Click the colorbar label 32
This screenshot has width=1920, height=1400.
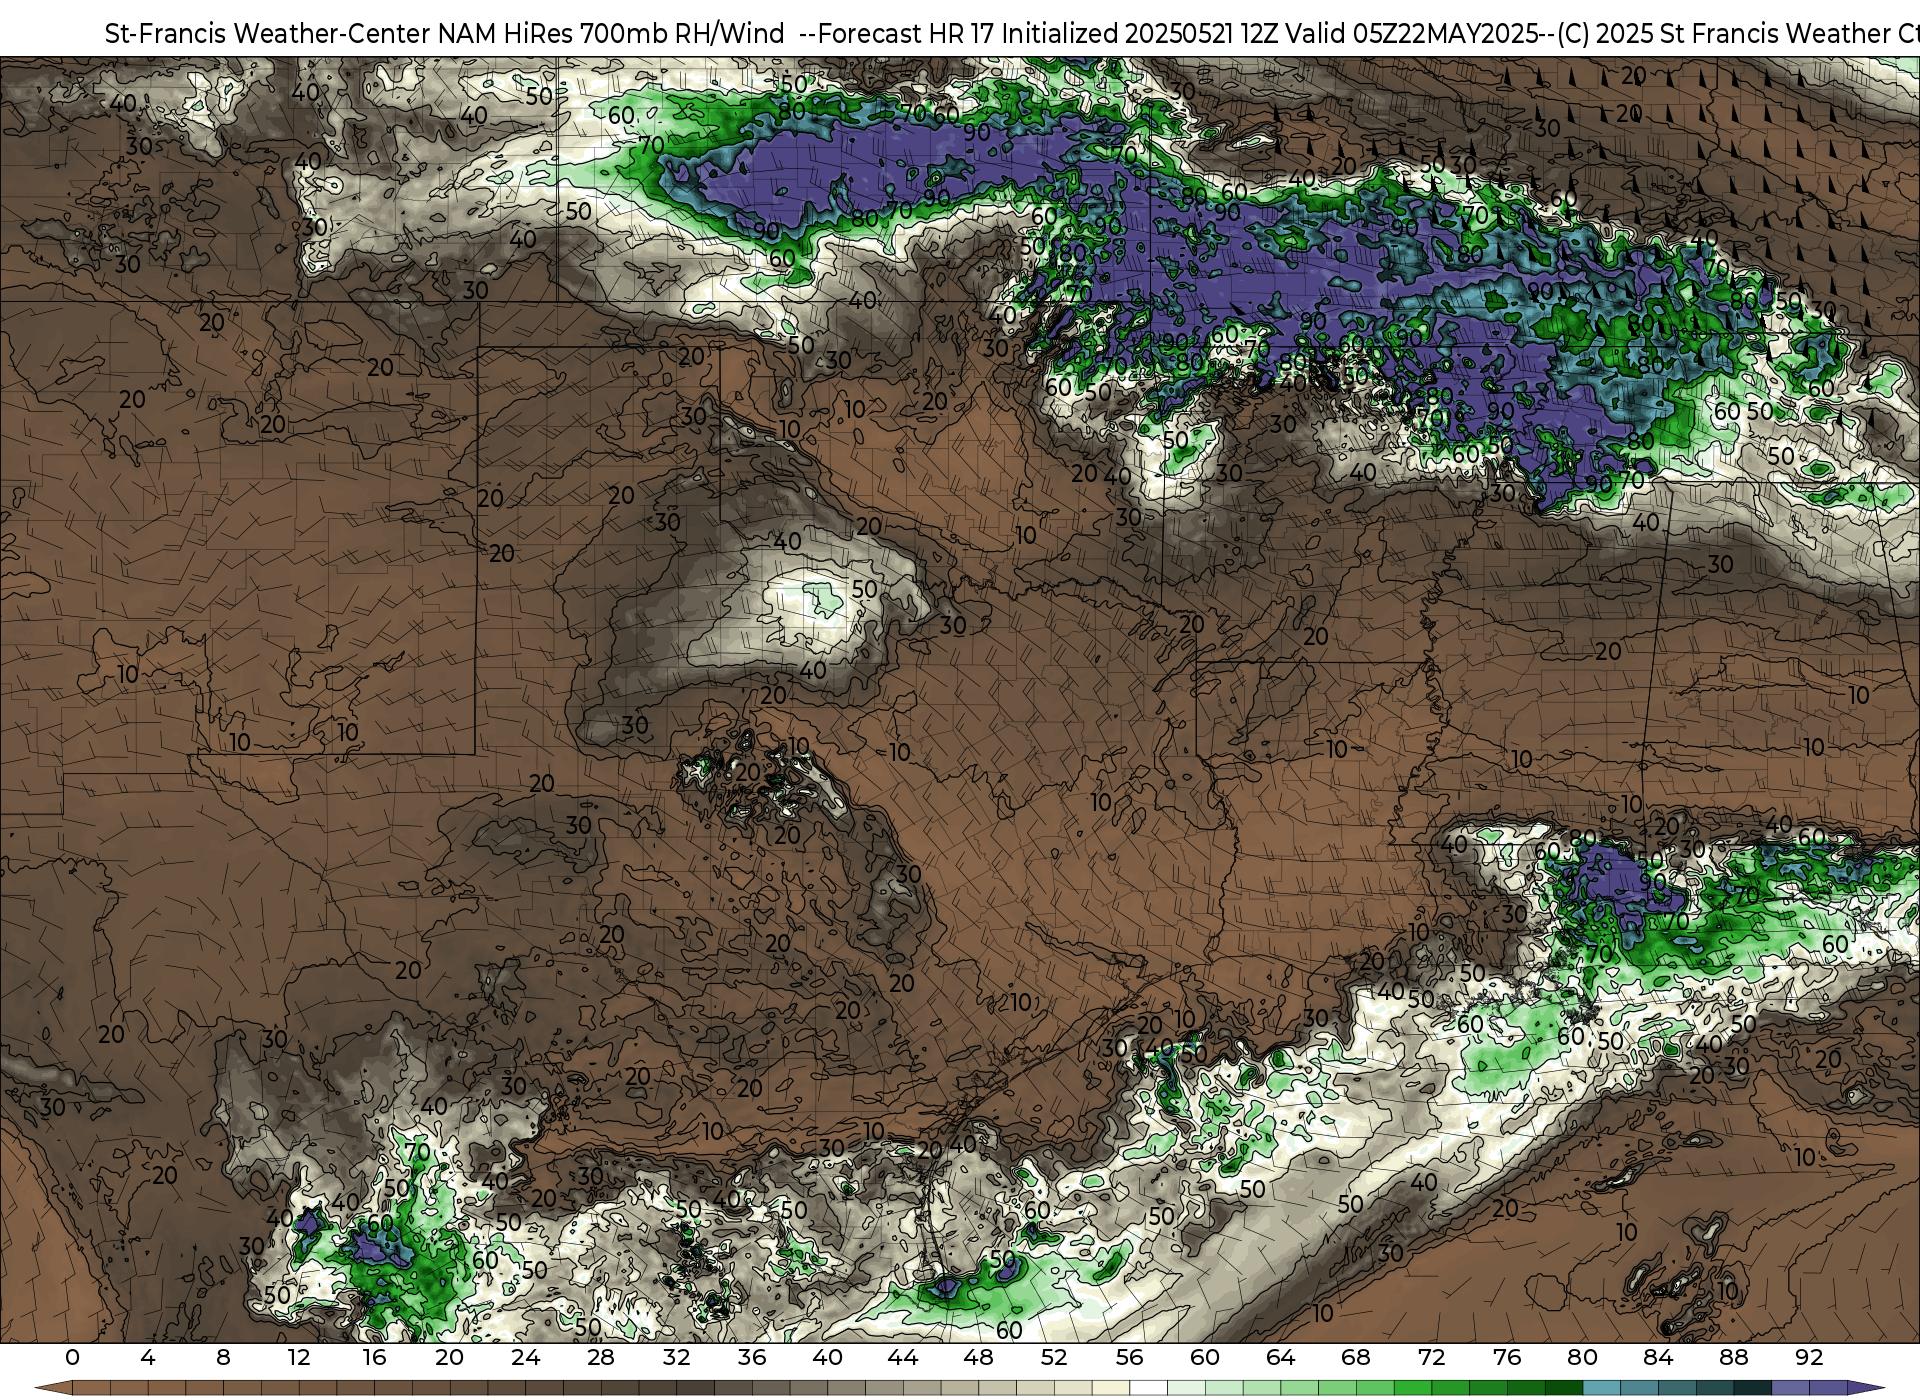pyautogui.click(x=677, y=1358)
